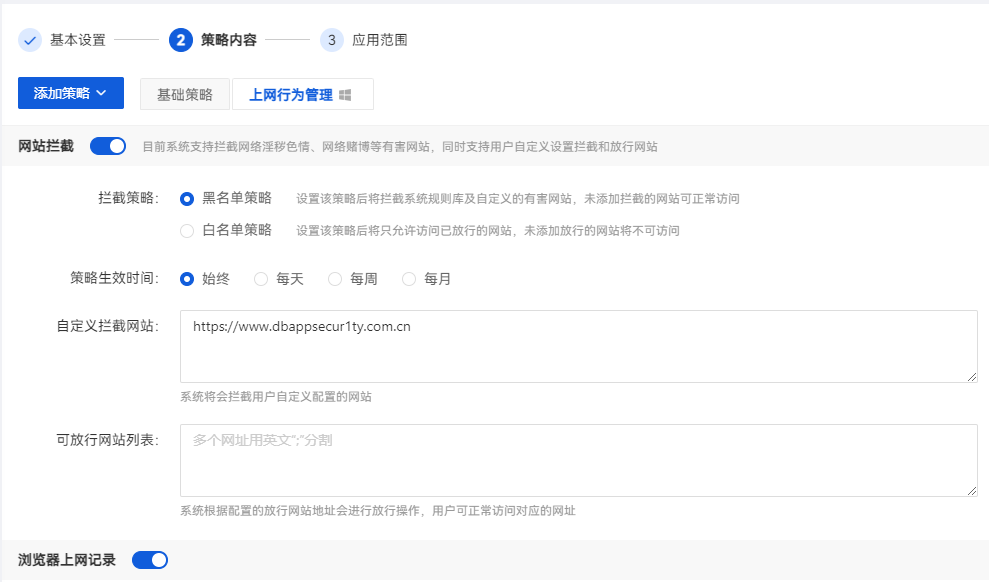This screenshot has width=989, height=582.
Task: Open the 添加策略 dropdown button
Action: click(x=70, y=93)
